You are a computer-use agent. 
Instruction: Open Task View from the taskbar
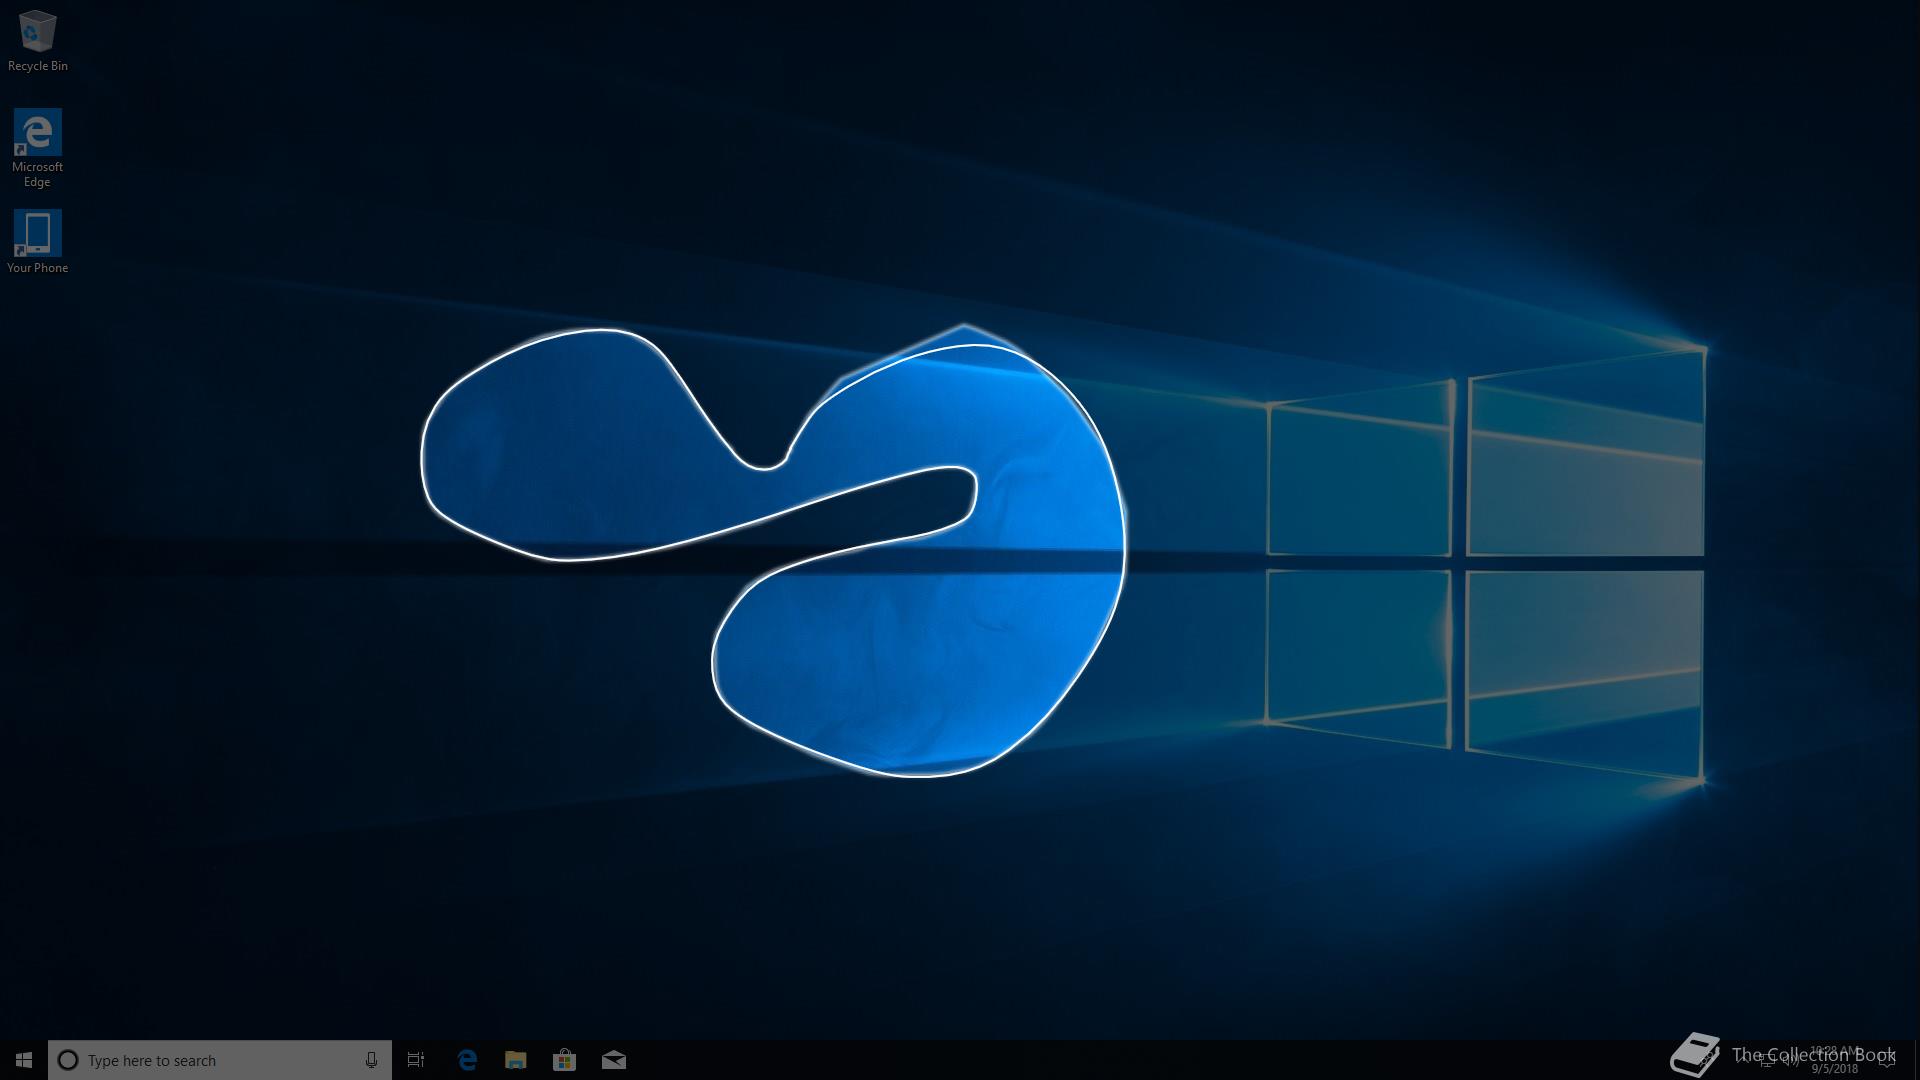tap(416, 1060)
